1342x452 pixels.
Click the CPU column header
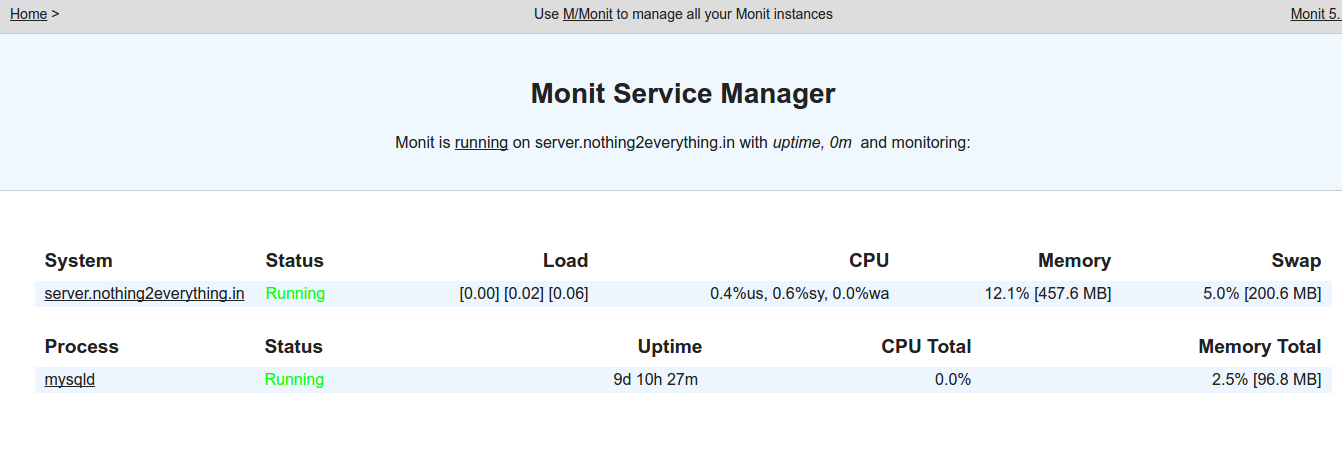click(x=869, y=260)
